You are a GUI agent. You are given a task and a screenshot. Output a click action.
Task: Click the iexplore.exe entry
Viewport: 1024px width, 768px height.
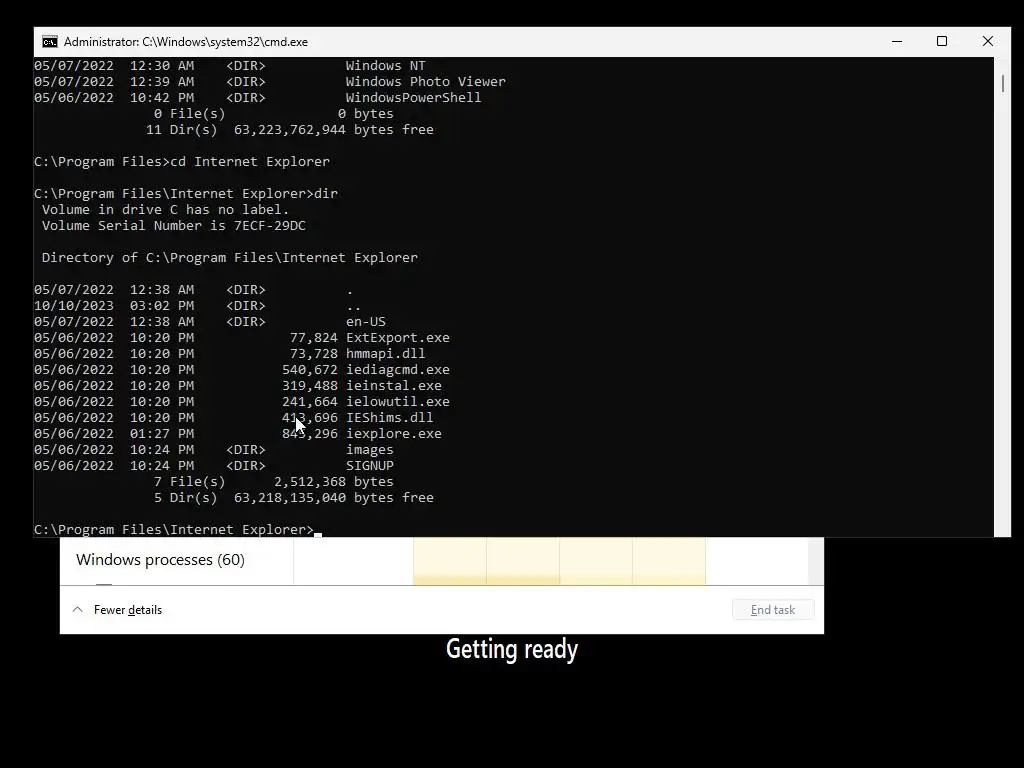[x=394, y=434]
